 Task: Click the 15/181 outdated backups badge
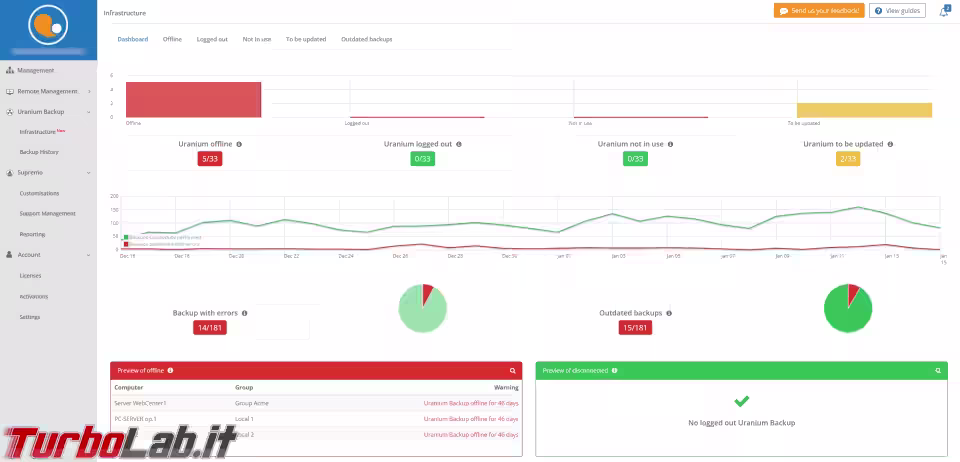click(635, 327)
